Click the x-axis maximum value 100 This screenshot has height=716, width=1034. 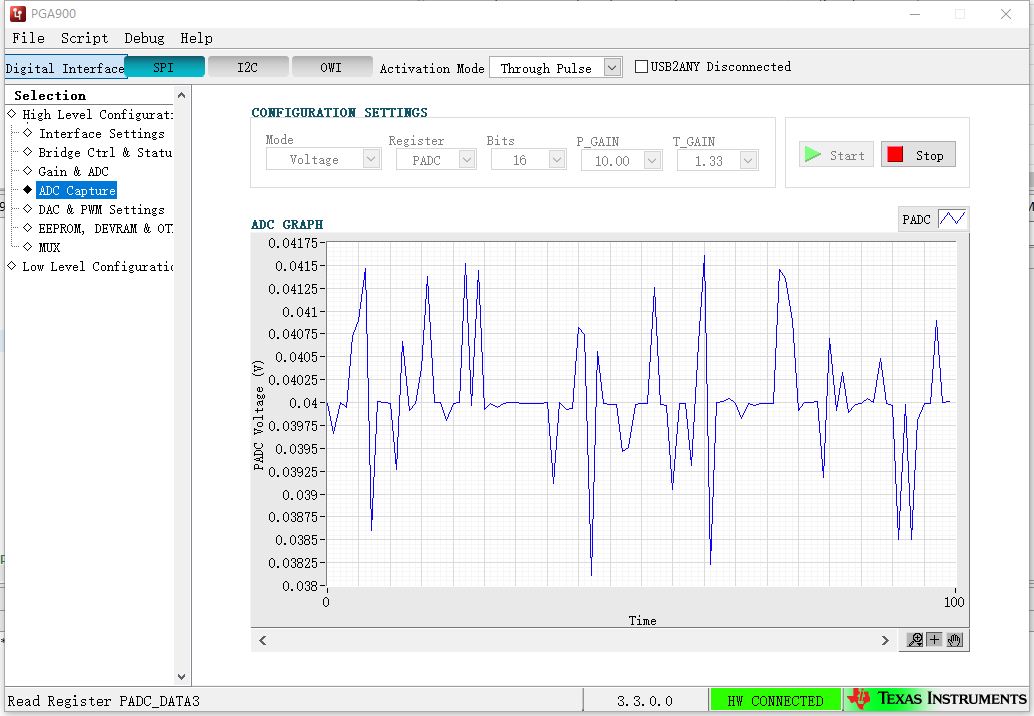(x=954, y=602)
